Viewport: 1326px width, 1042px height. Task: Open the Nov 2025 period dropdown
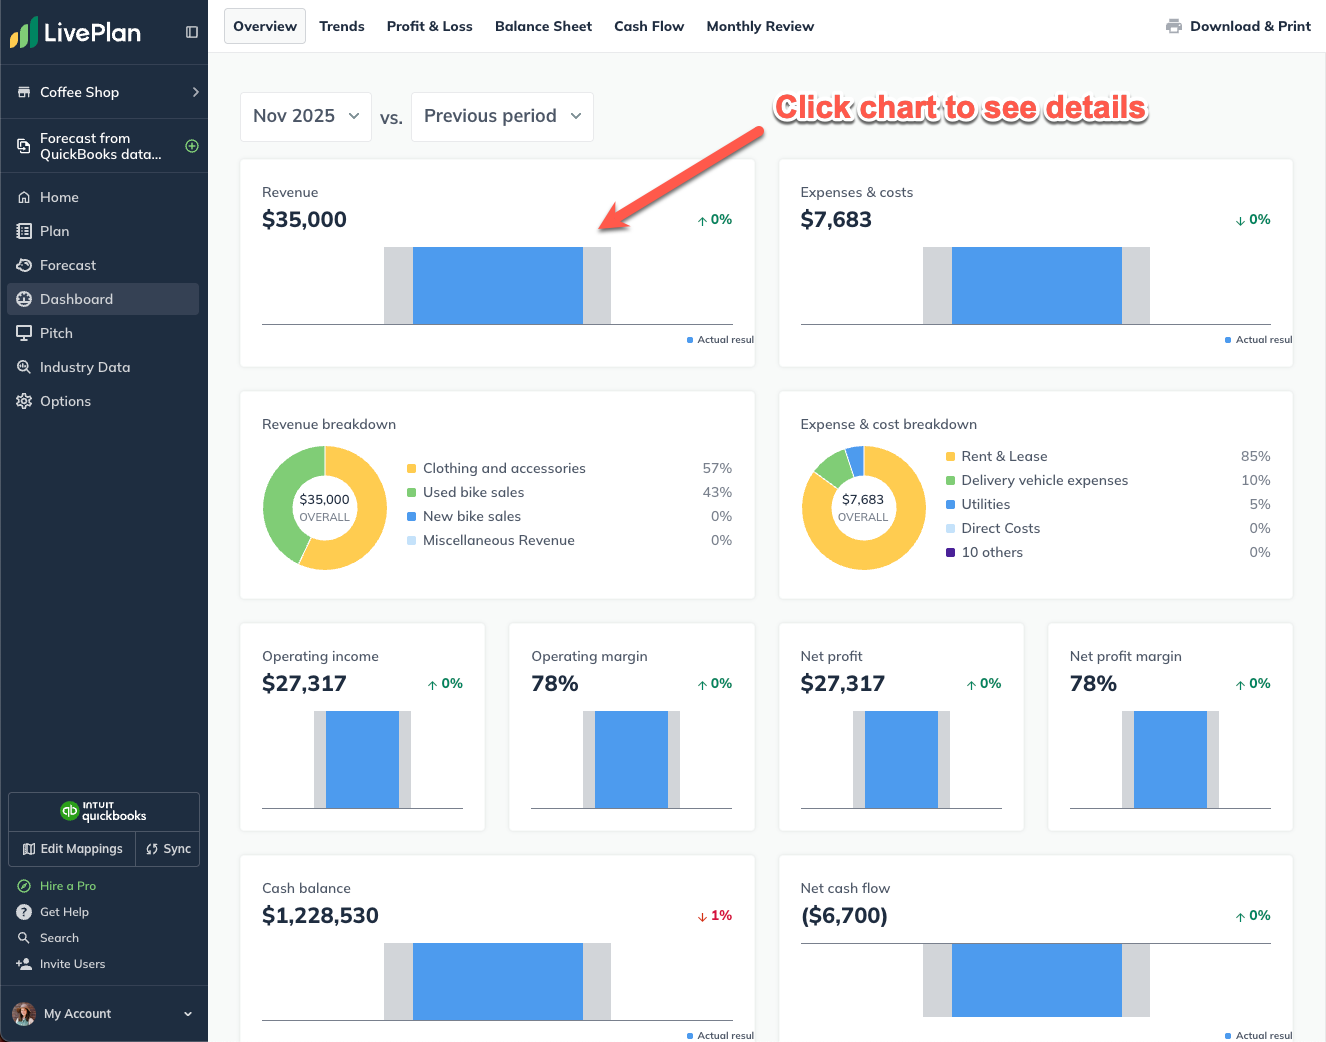305,116
